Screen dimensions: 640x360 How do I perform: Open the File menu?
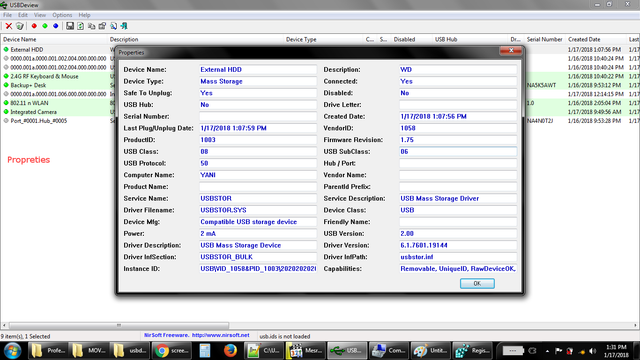(7, 15)
